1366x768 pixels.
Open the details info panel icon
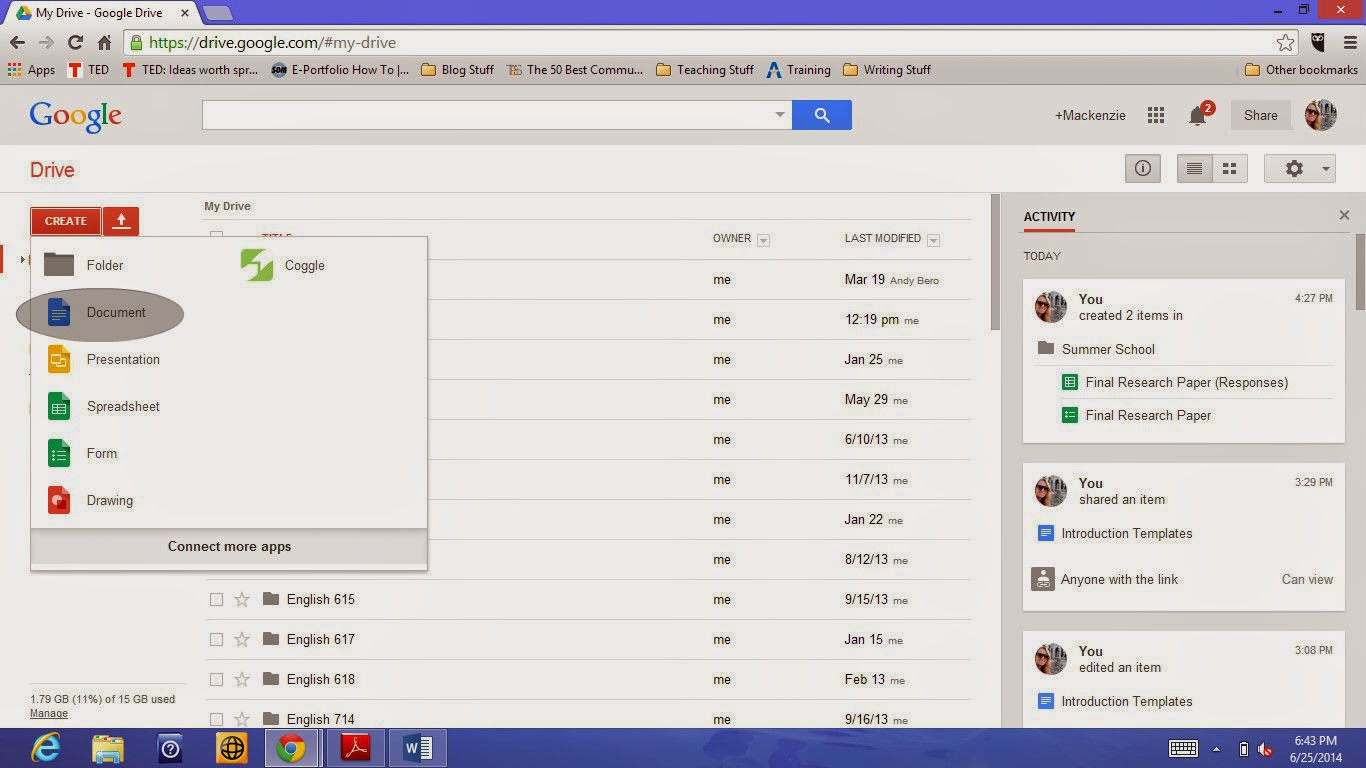click(x=1142, y=168)
